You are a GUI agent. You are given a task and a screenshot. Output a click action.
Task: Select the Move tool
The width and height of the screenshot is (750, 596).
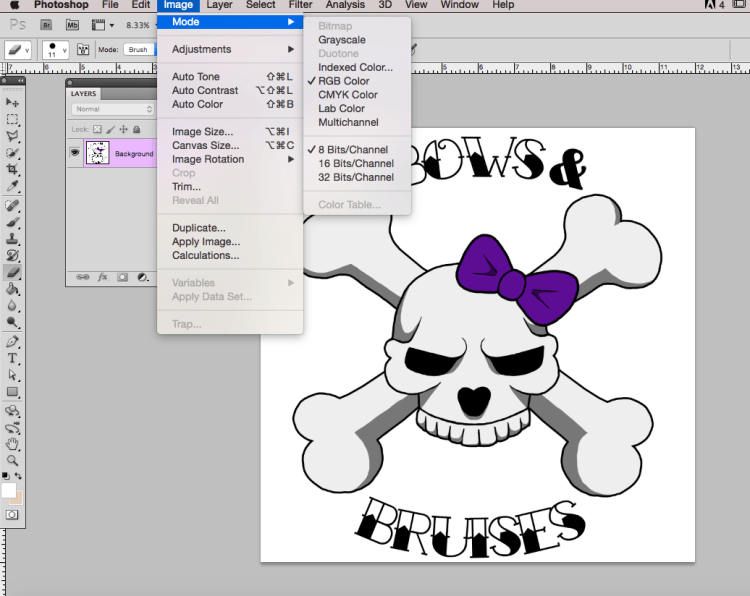tap(12, 102)
